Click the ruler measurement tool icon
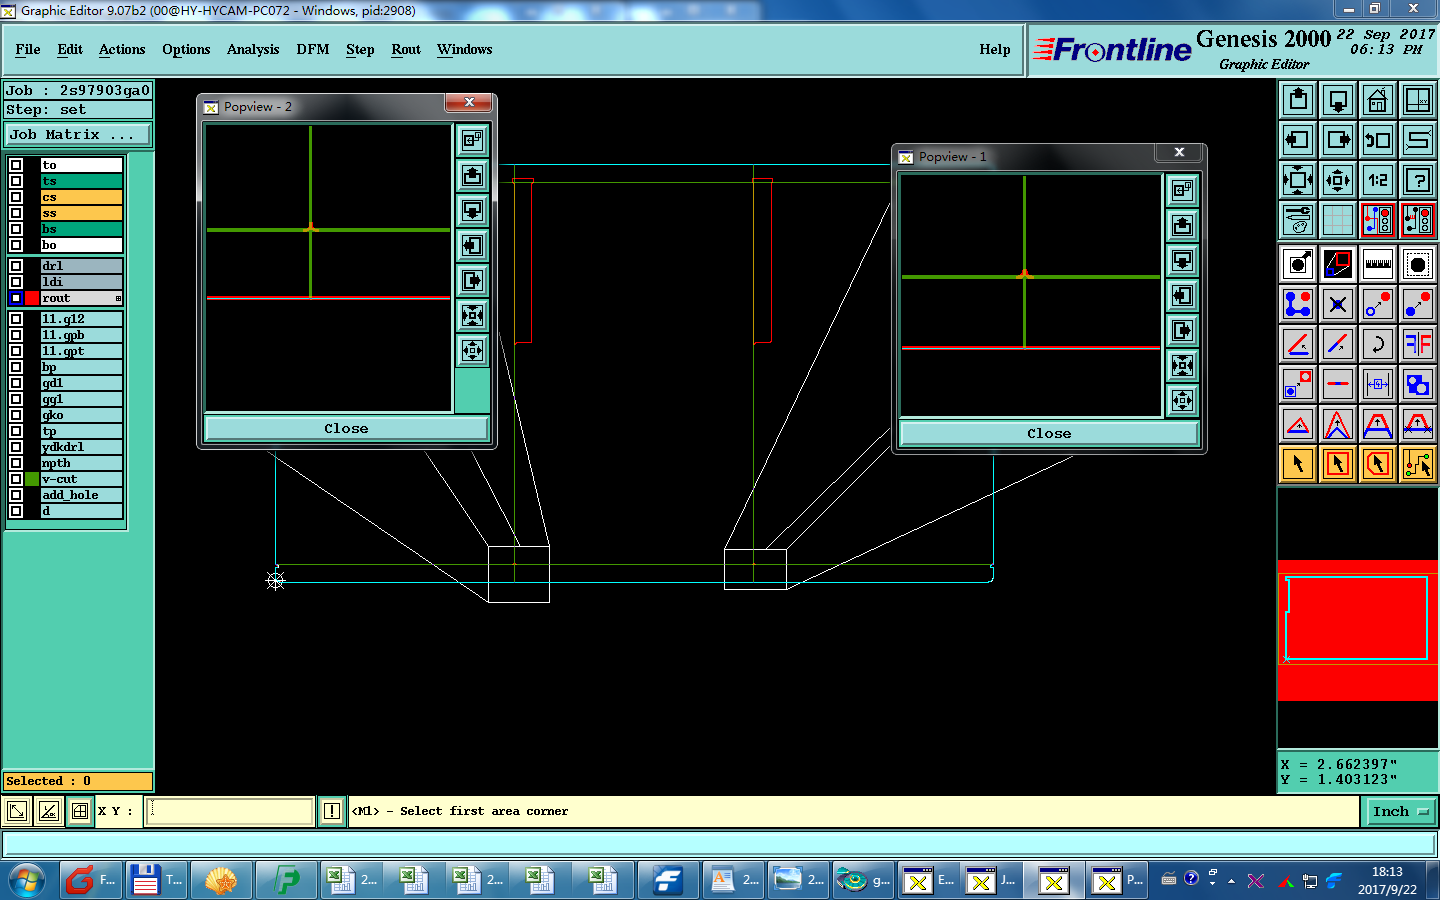 1378,264
